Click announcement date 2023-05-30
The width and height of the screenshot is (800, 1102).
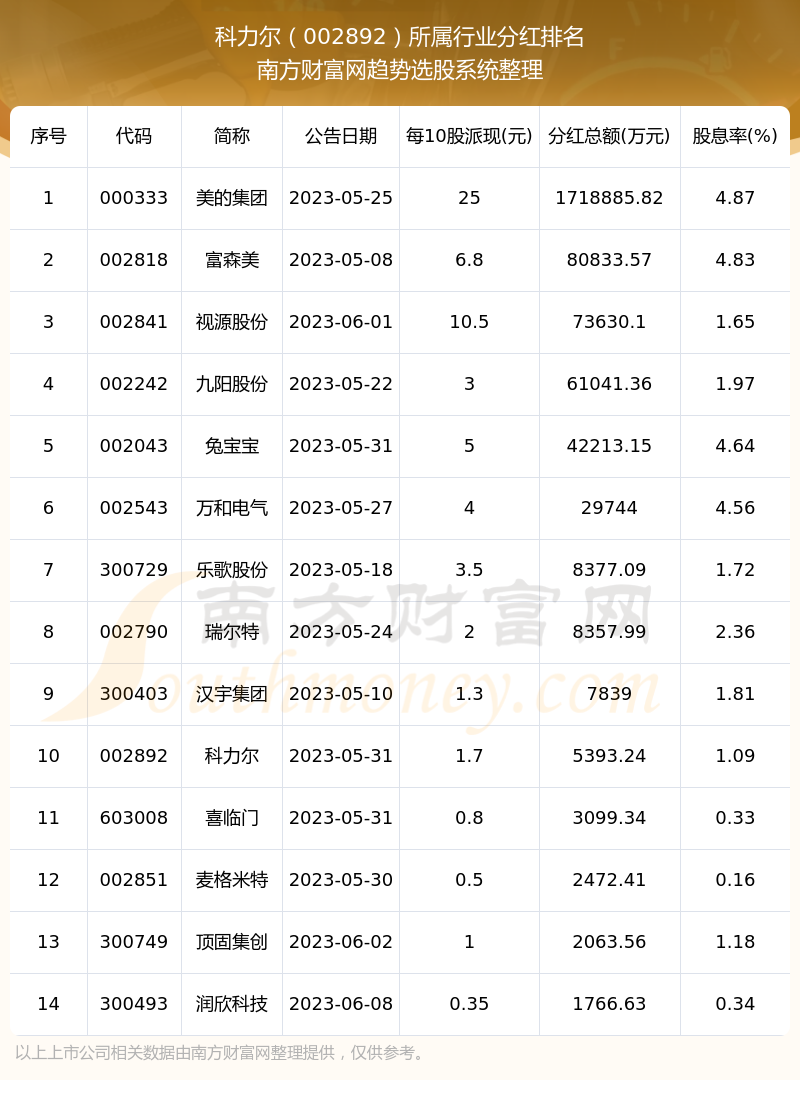click(341, 880)
